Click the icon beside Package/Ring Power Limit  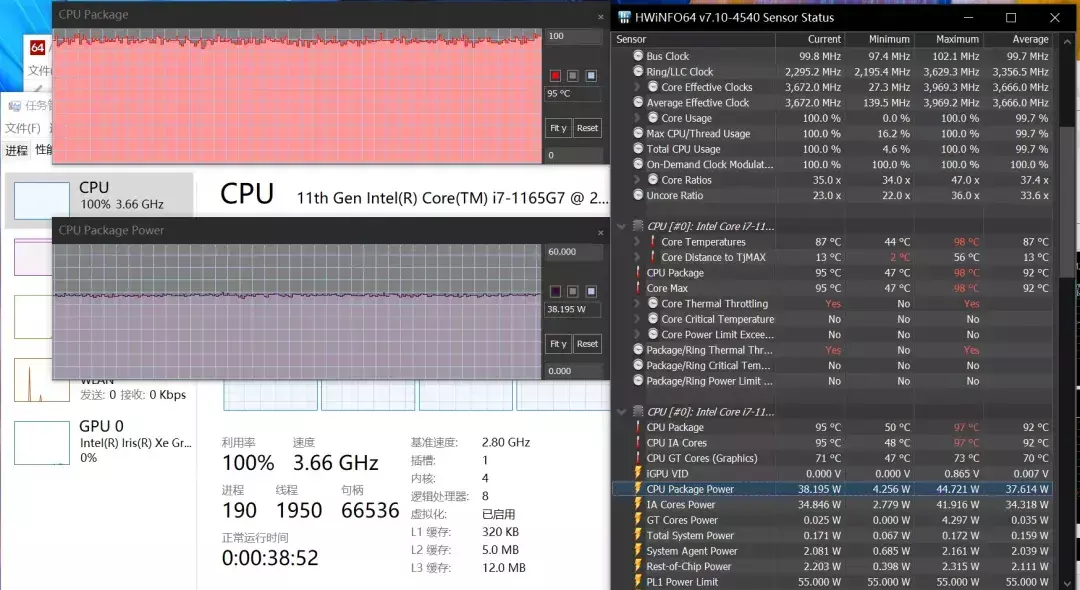pyautogui.click(x=638, y=381)
